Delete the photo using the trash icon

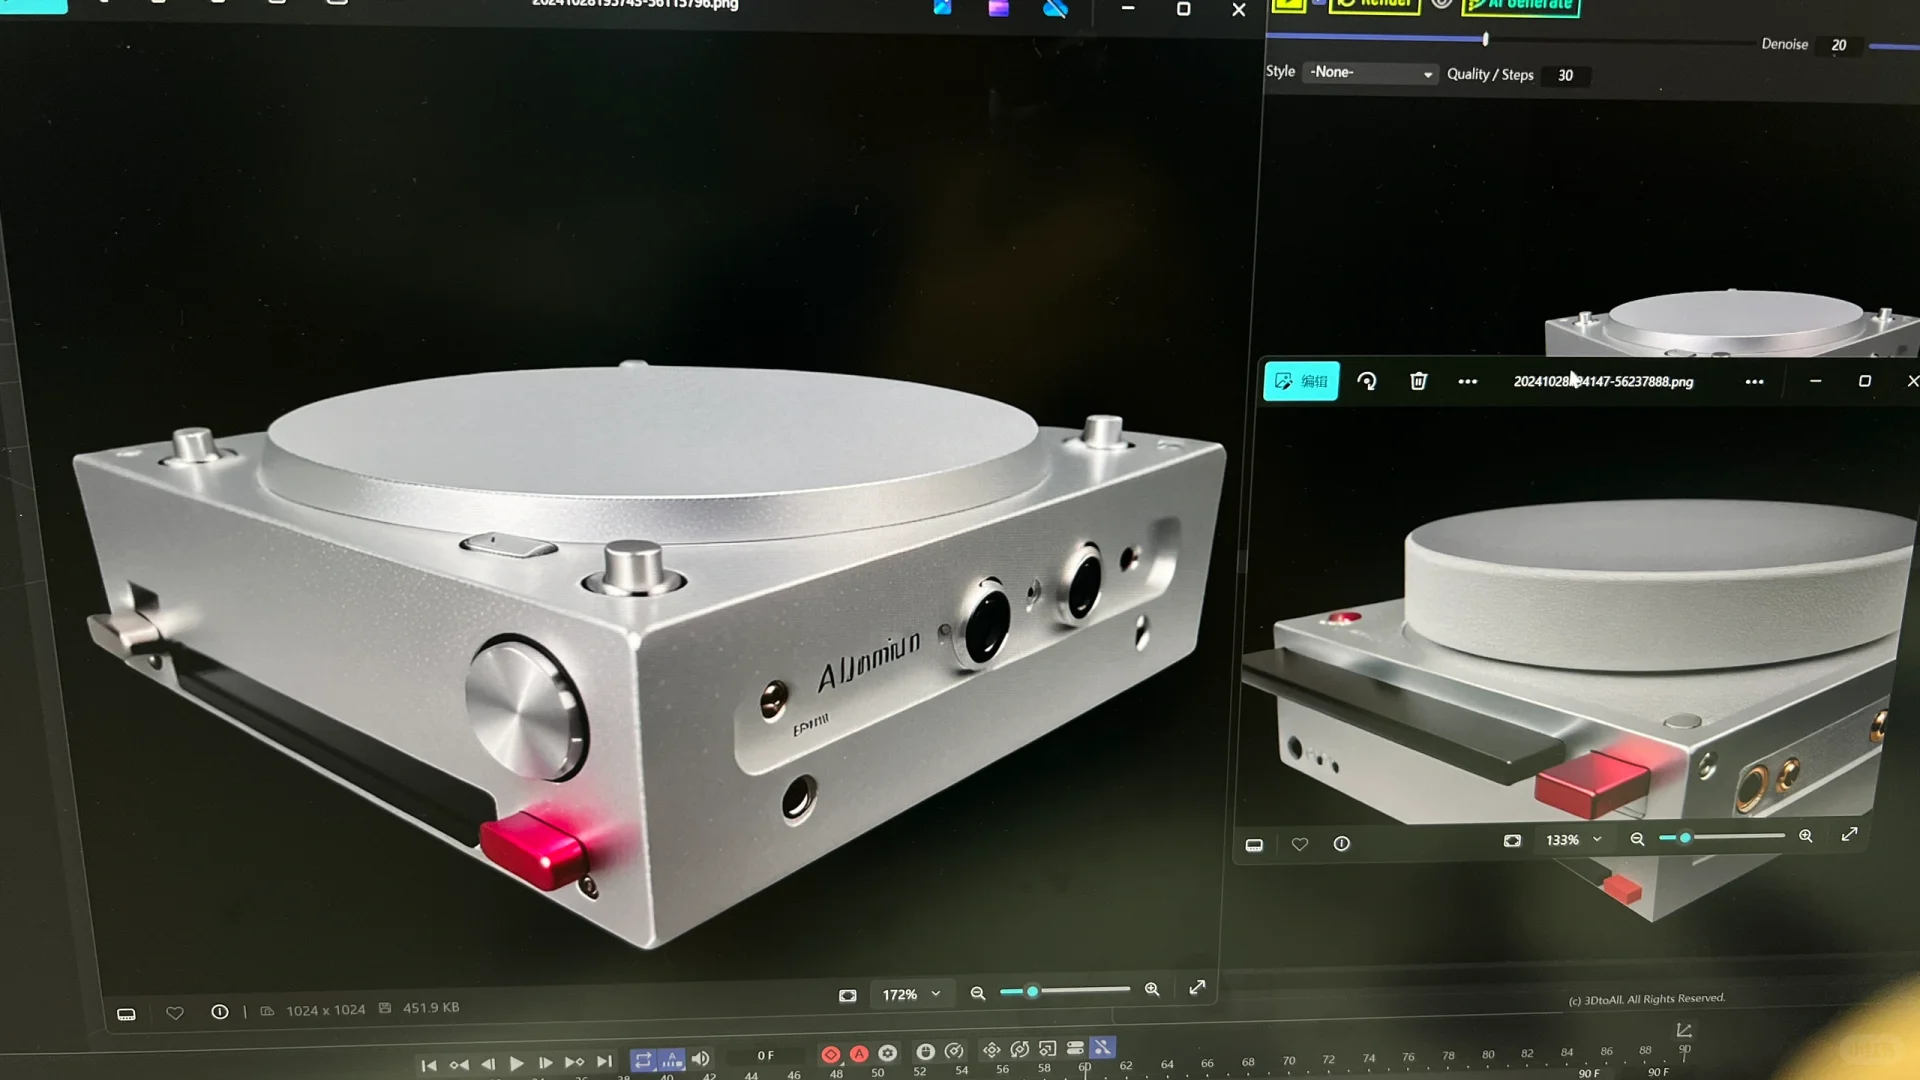pyautogui.click(x=1418, y=381)
